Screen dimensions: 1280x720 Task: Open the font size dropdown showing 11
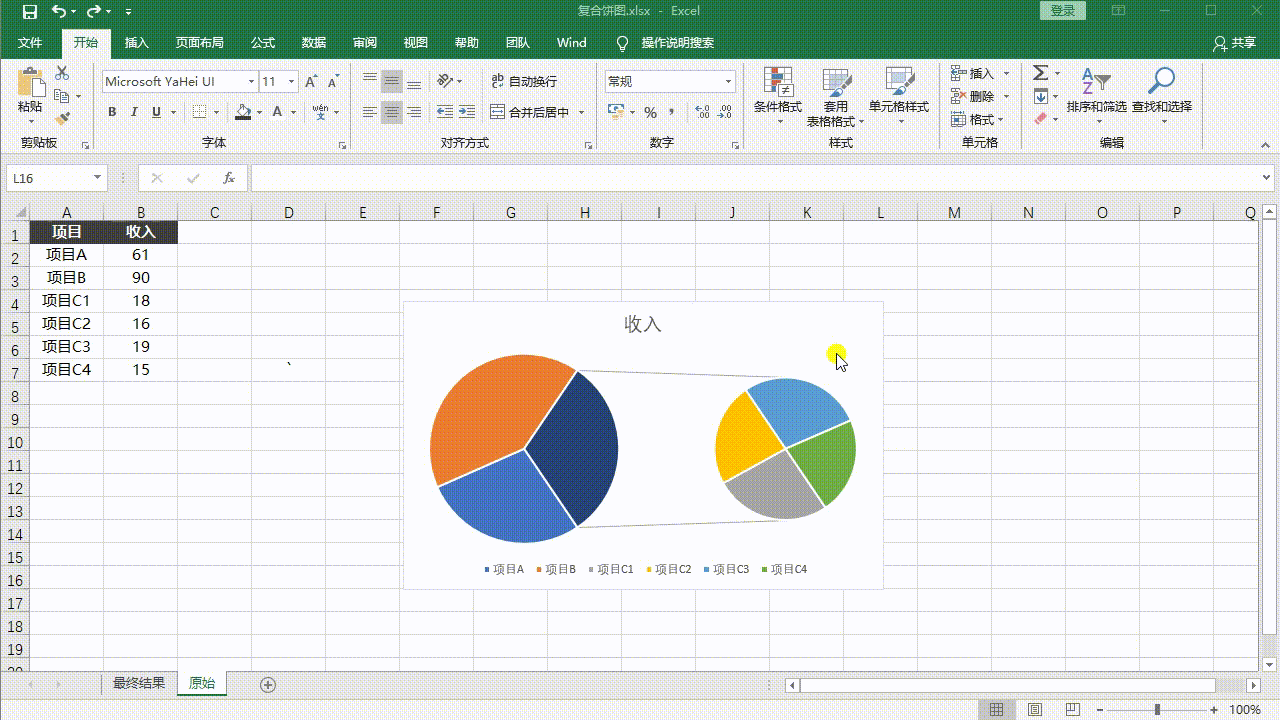(291, 81)
